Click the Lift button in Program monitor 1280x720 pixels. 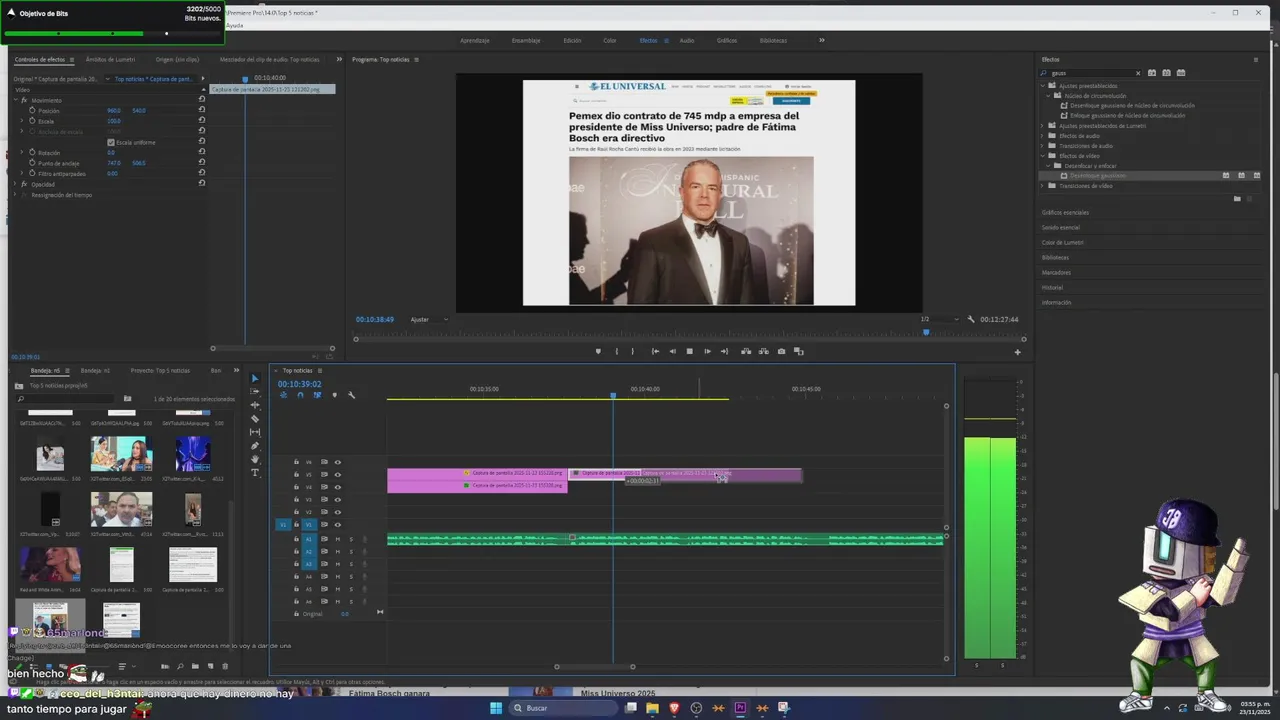click(746, 351)
